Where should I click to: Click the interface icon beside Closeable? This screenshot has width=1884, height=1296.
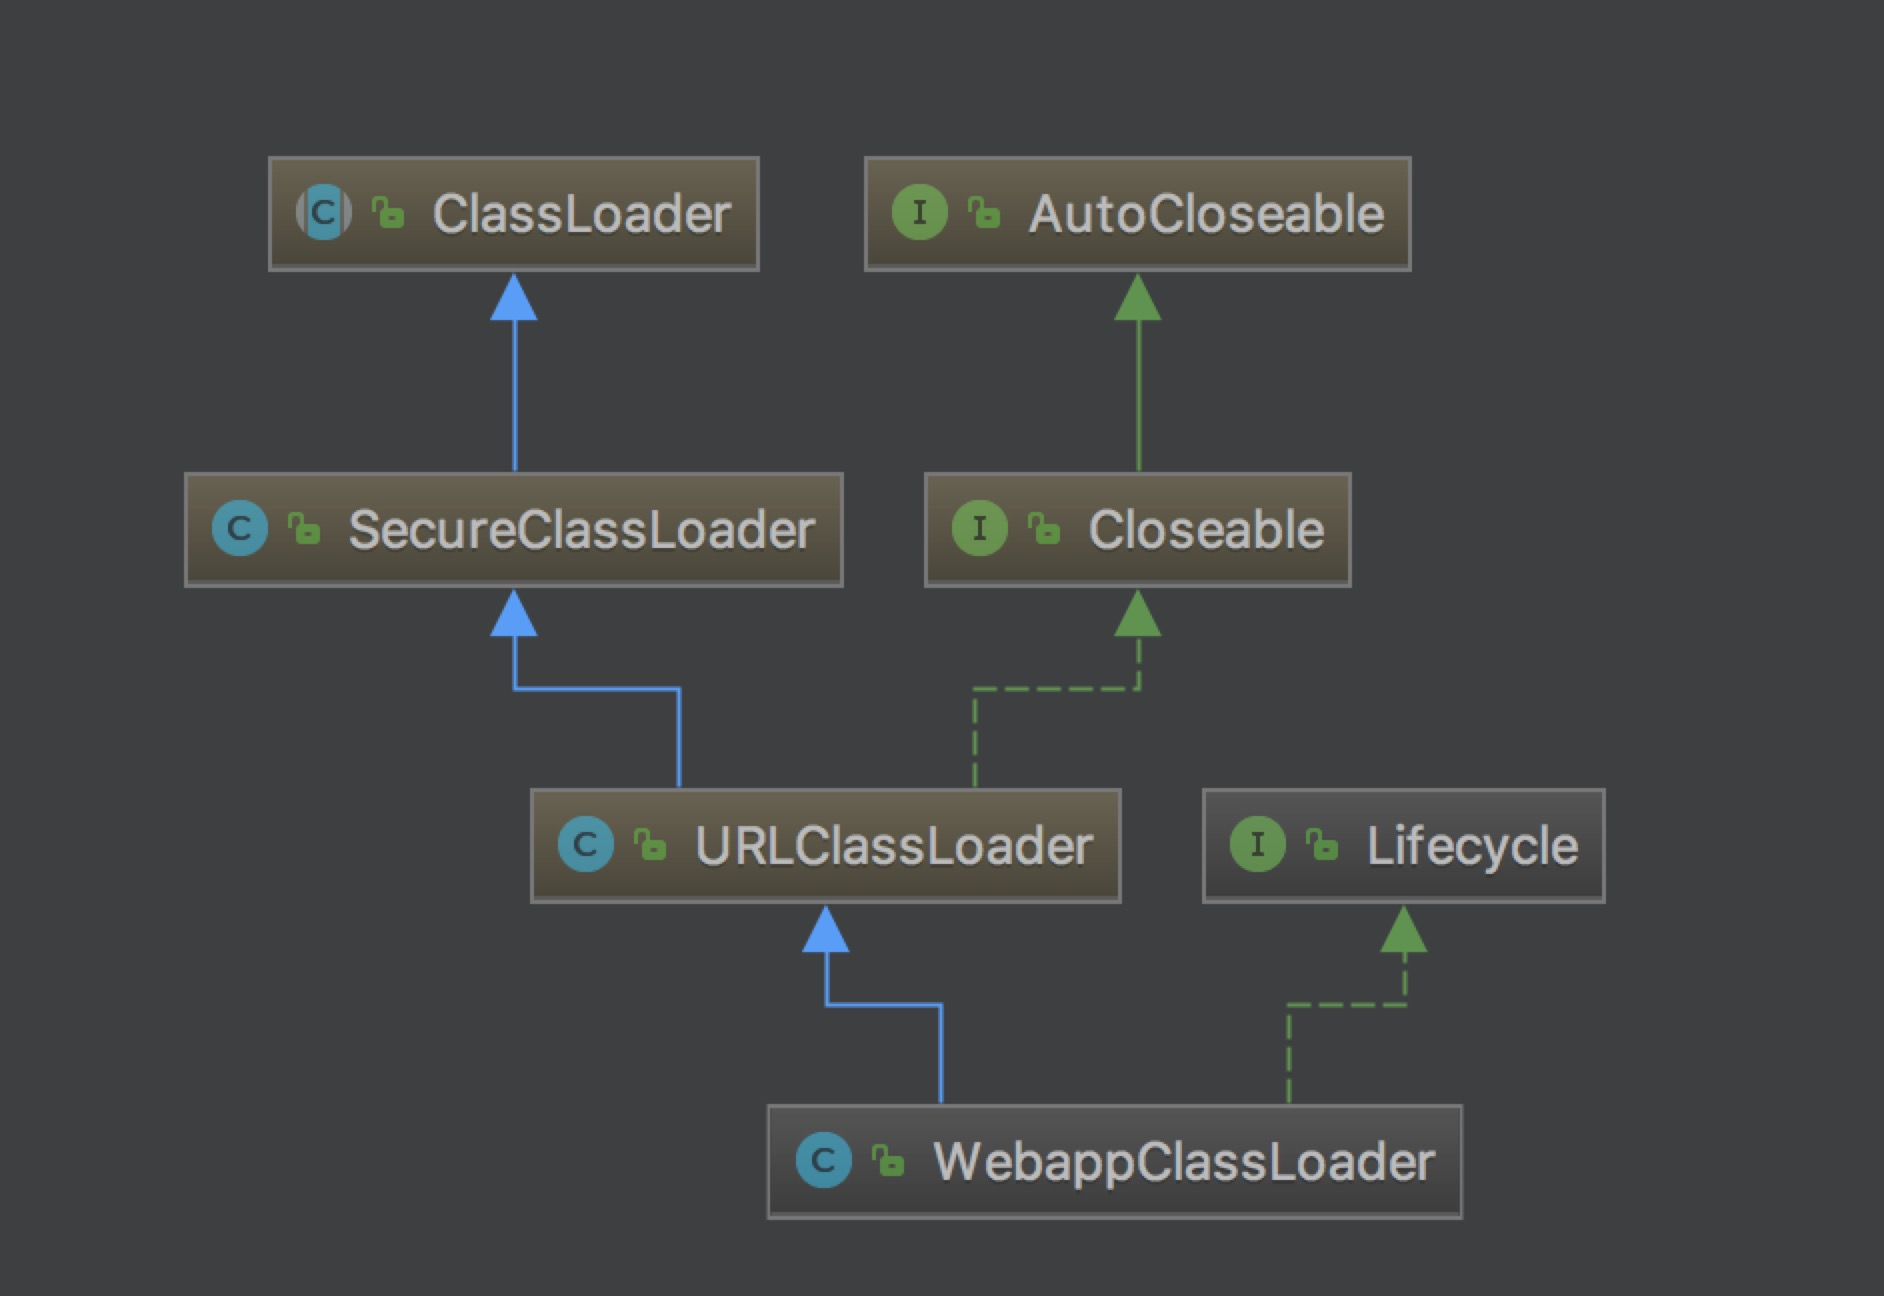pos(979,529)
